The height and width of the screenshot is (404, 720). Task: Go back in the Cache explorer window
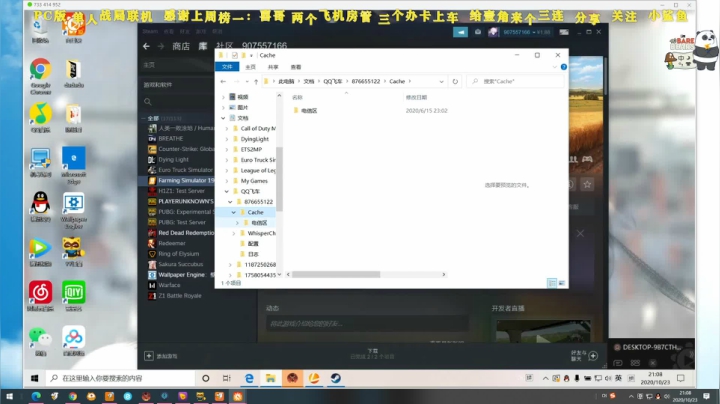point(223,81)
